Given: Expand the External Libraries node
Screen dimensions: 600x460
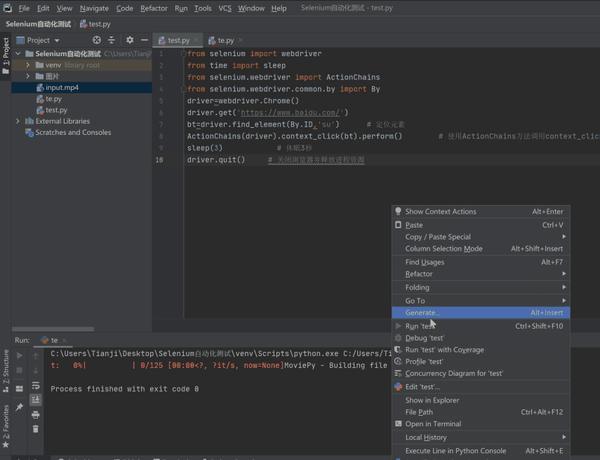Looking at the screenshot, I should 18,121.
